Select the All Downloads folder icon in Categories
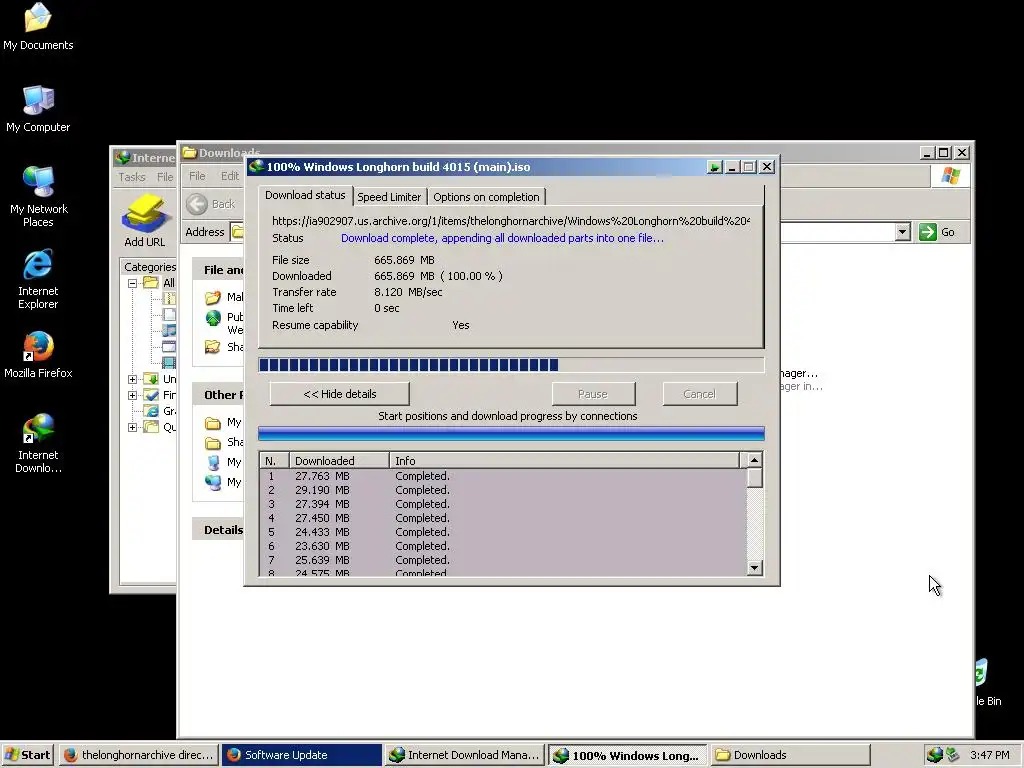Image resolution: width=1024 pixels, height=768 pixels. coord(151,283)
